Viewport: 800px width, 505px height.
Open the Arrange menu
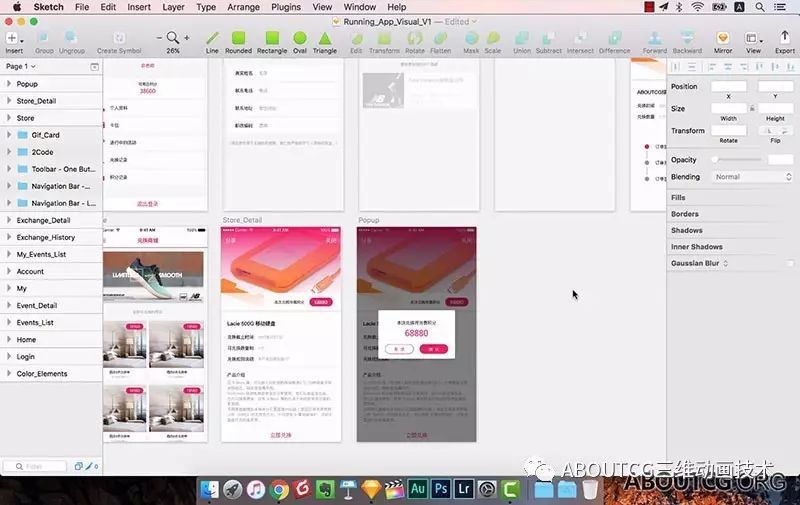point(243,7)
